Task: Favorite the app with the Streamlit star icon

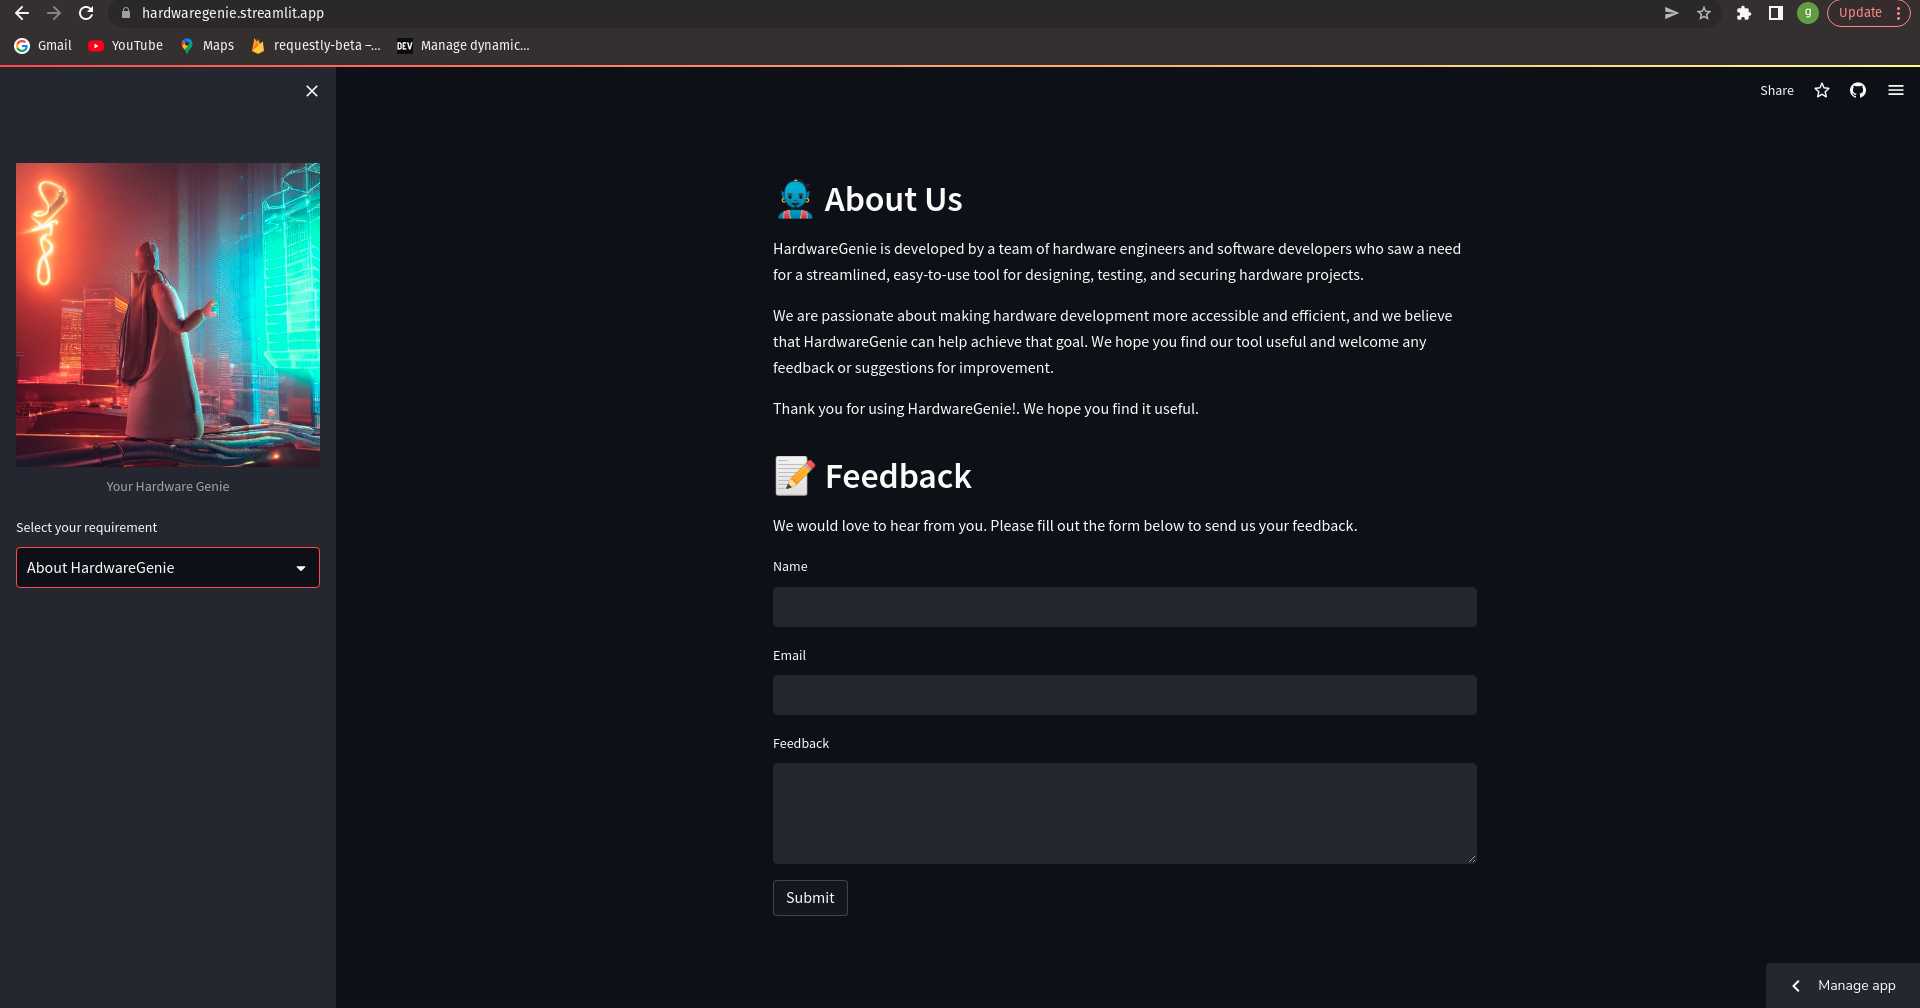Action: pyautogui.click(x=1822, y=91)
